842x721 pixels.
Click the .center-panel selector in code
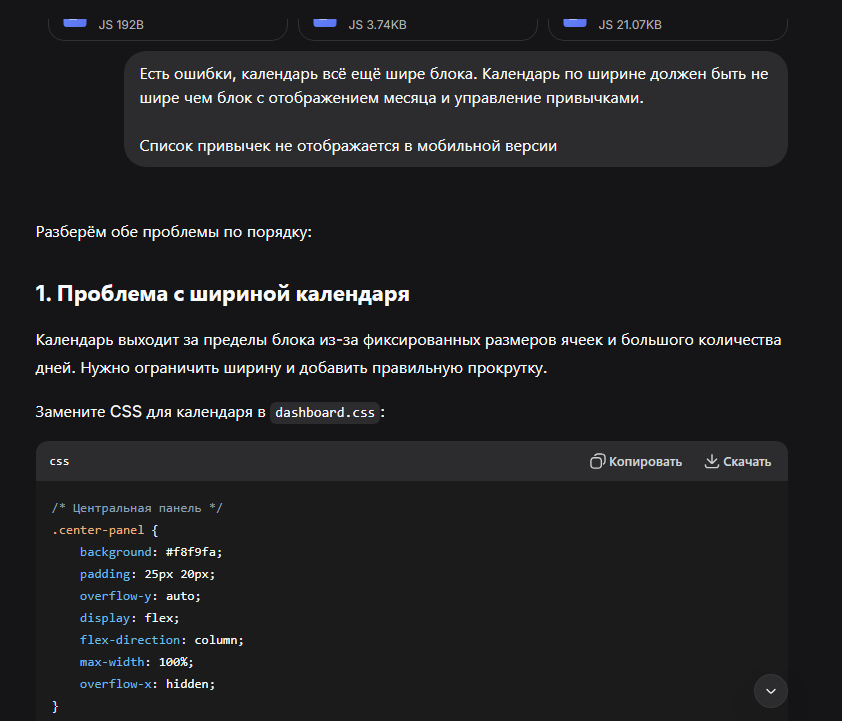[x=98, y=529]
